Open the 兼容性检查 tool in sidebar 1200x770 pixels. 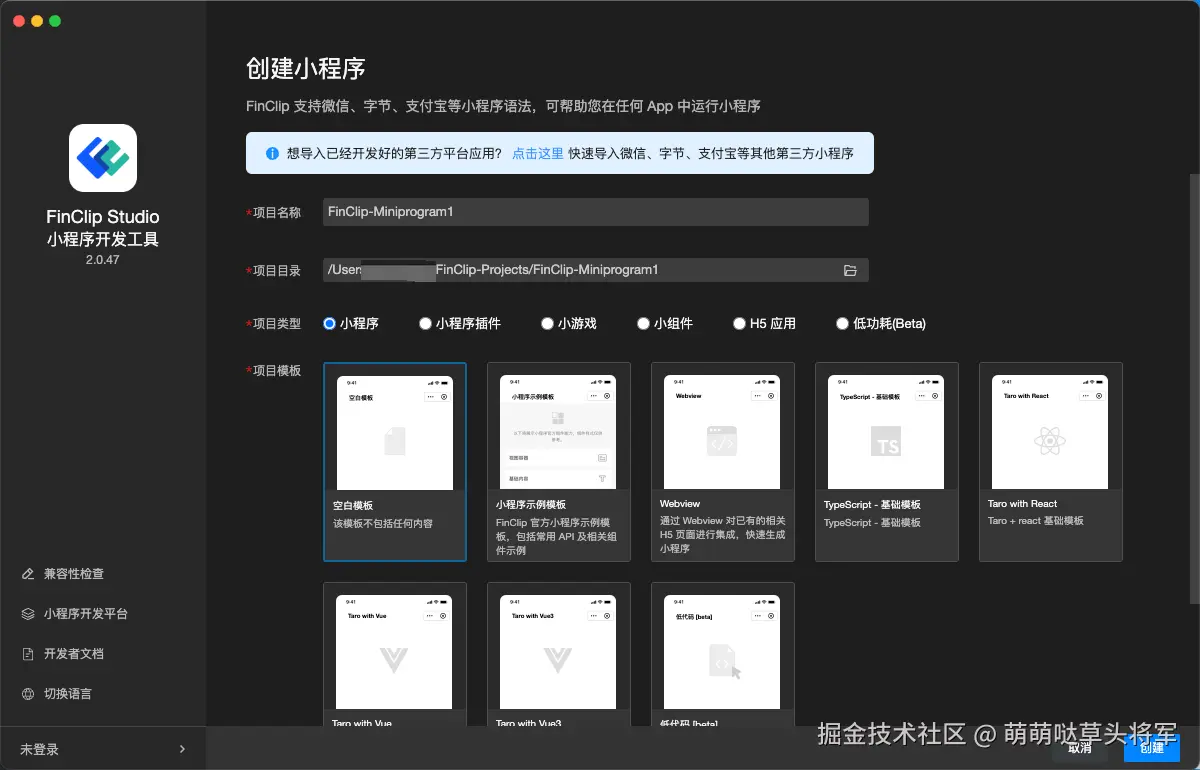[75, 573]
